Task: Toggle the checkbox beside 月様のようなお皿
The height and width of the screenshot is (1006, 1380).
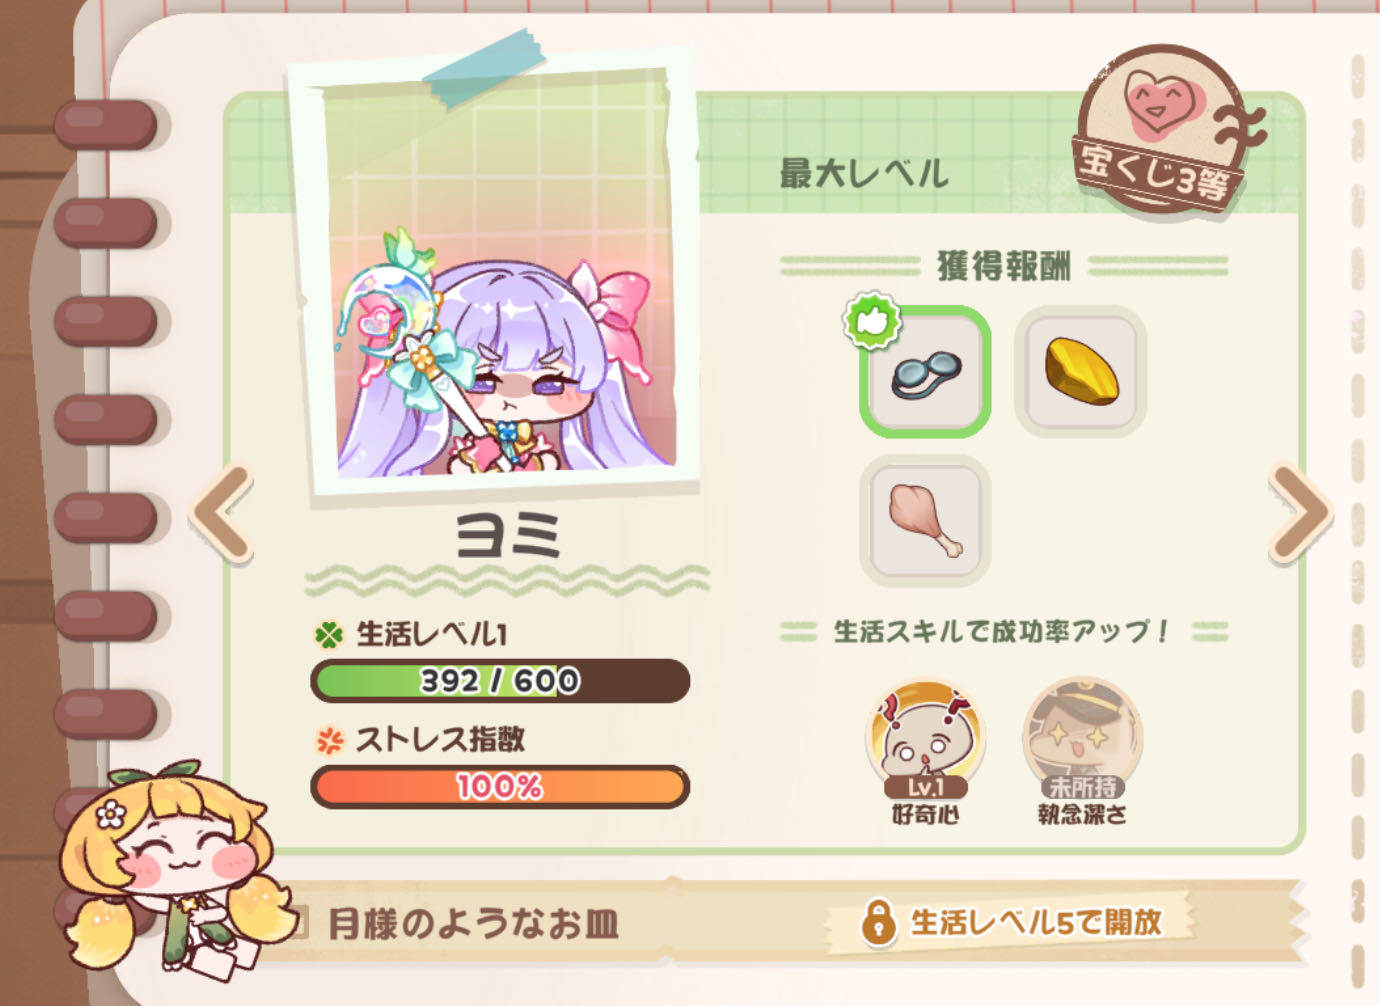Action: [x=299, y=923]
